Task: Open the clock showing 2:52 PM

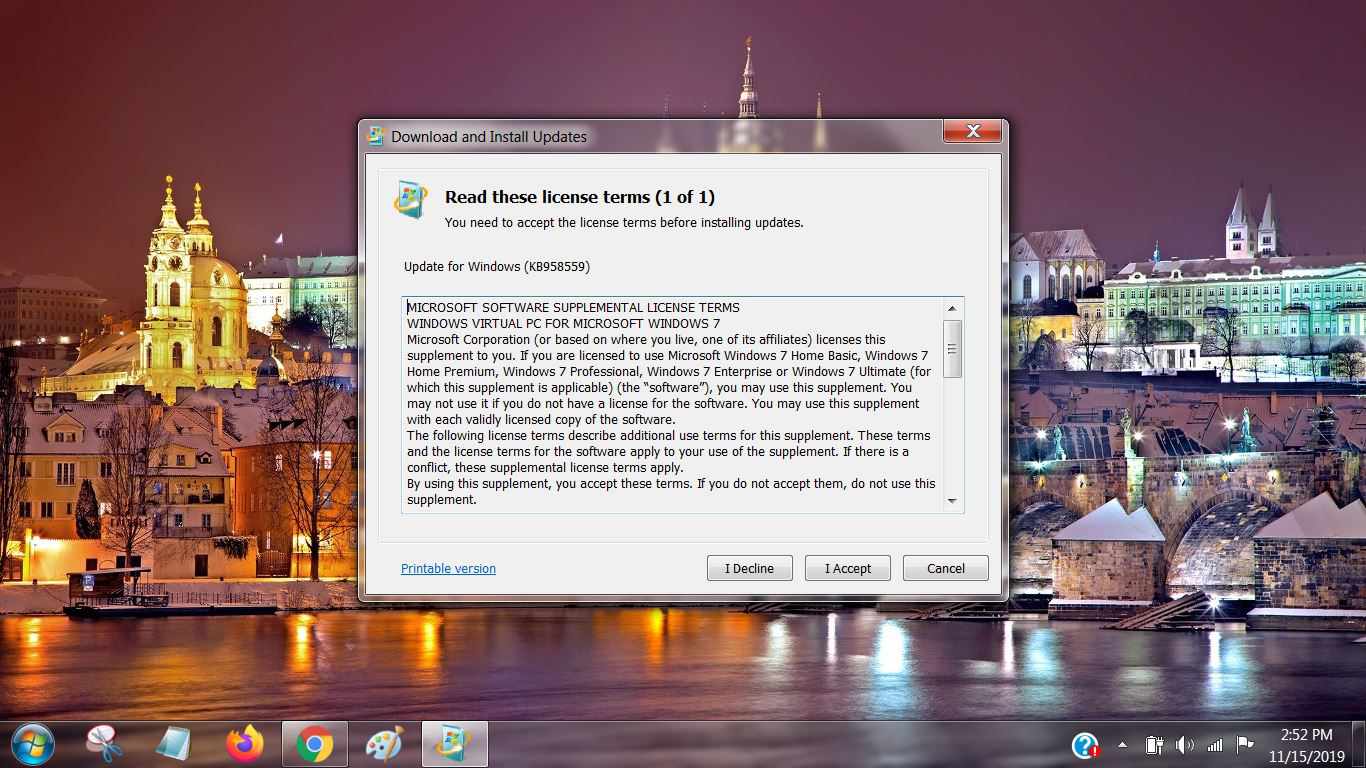Action: [x=1306, y=744]
